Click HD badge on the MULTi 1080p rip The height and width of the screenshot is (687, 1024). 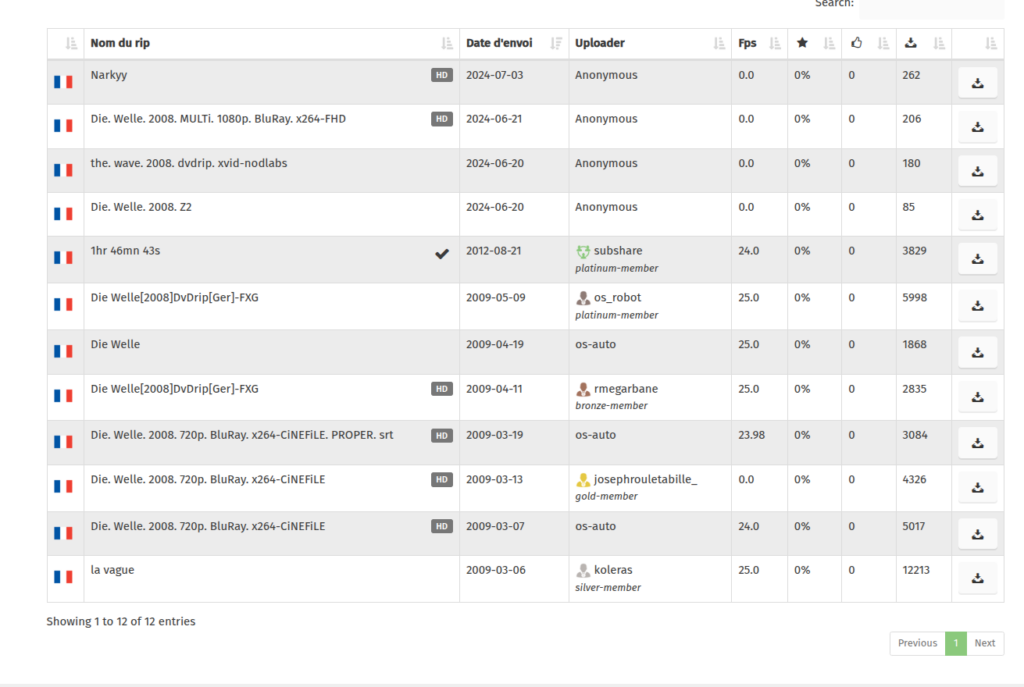pos(441,119)
